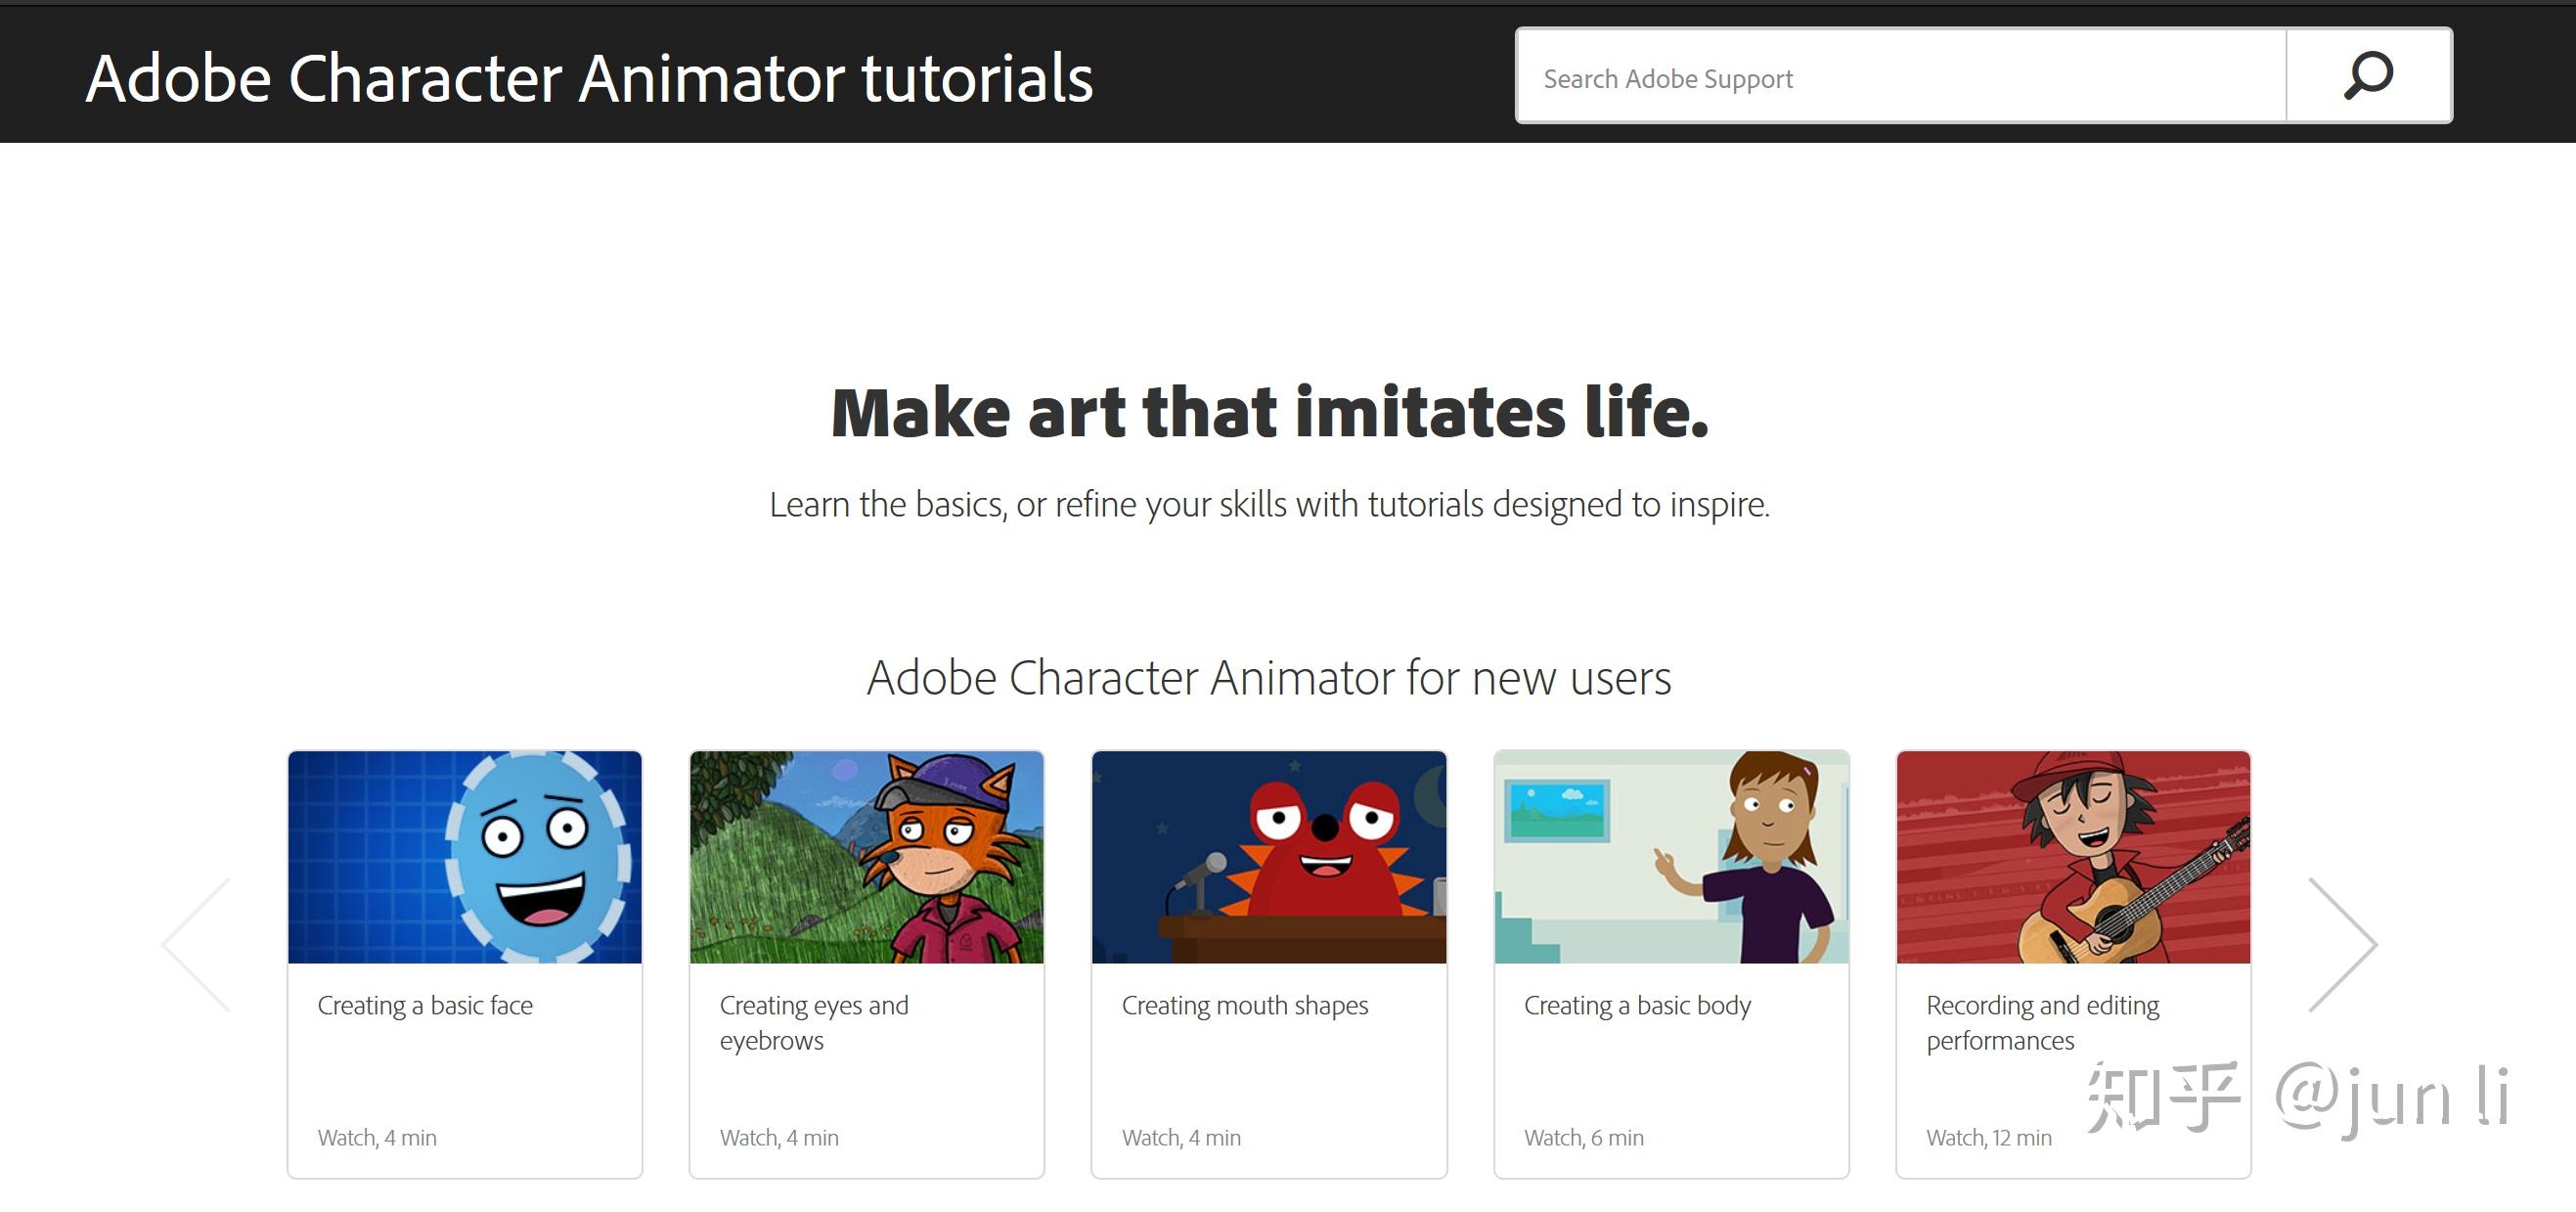Image resolution: width=2576 pixels, height=1212 pixels.
Task: Open the Creating a basic body title
Action: coord(1637,1005)
